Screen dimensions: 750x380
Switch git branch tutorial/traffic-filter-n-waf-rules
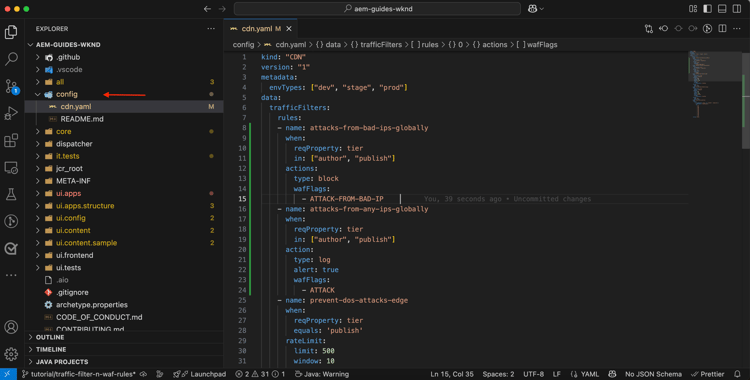79,374
